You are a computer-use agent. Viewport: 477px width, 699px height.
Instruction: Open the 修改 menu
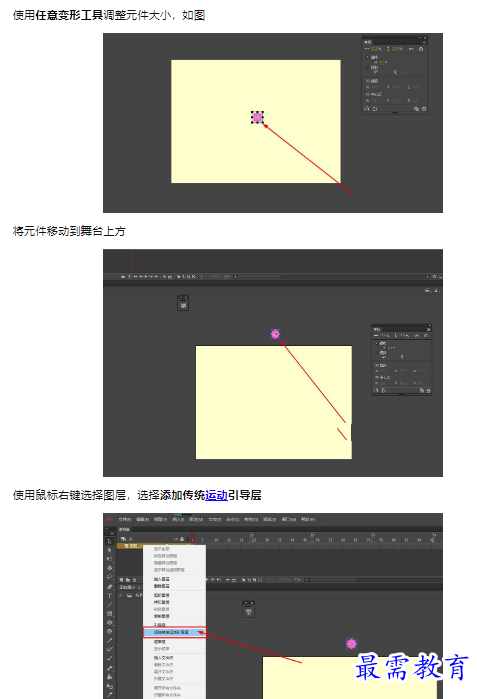196,519
